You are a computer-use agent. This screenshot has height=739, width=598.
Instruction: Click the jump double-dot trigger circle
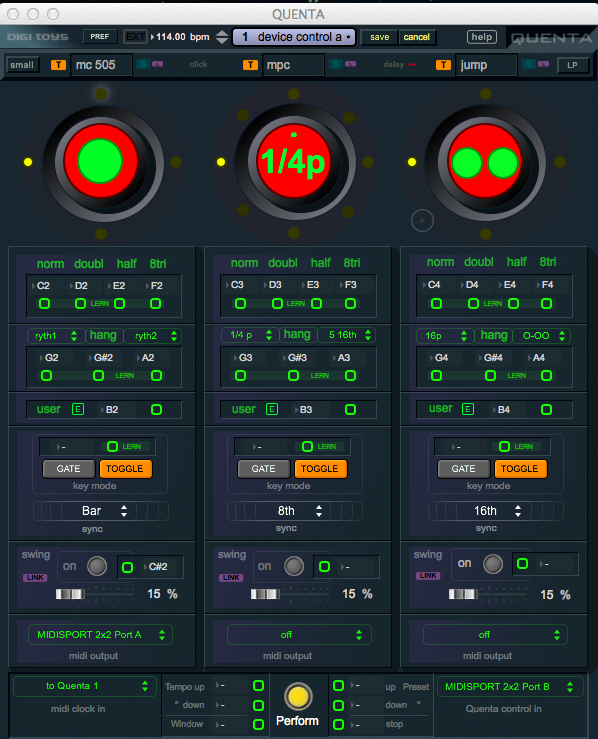click(485, 161)
